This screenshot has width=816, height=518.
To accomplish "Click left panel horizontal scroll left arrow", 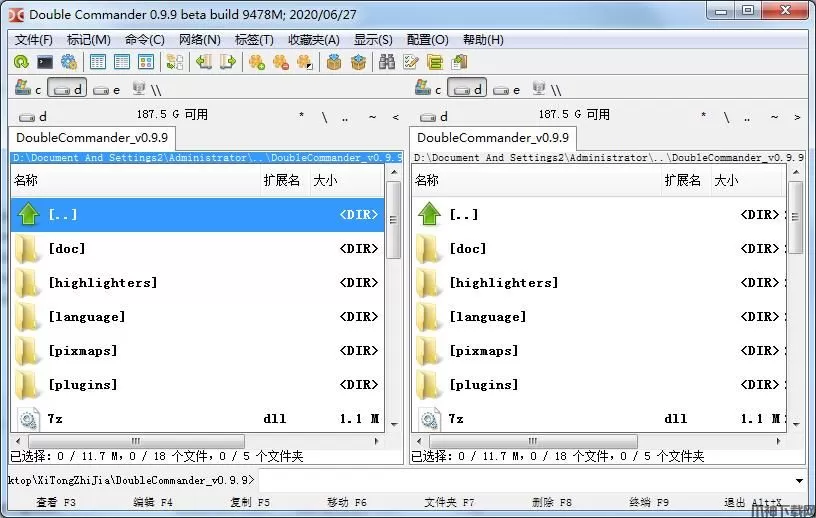I will [x=18, y=441].
